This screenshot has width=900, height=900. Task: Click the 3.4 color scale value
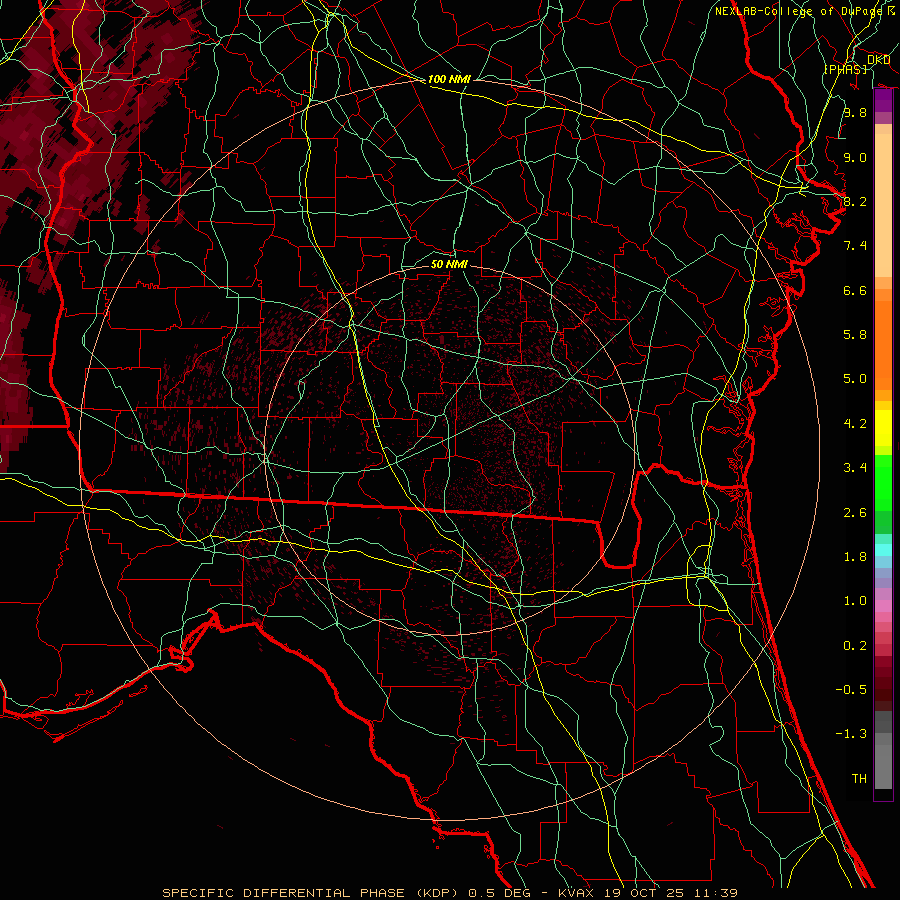[855, 468]
